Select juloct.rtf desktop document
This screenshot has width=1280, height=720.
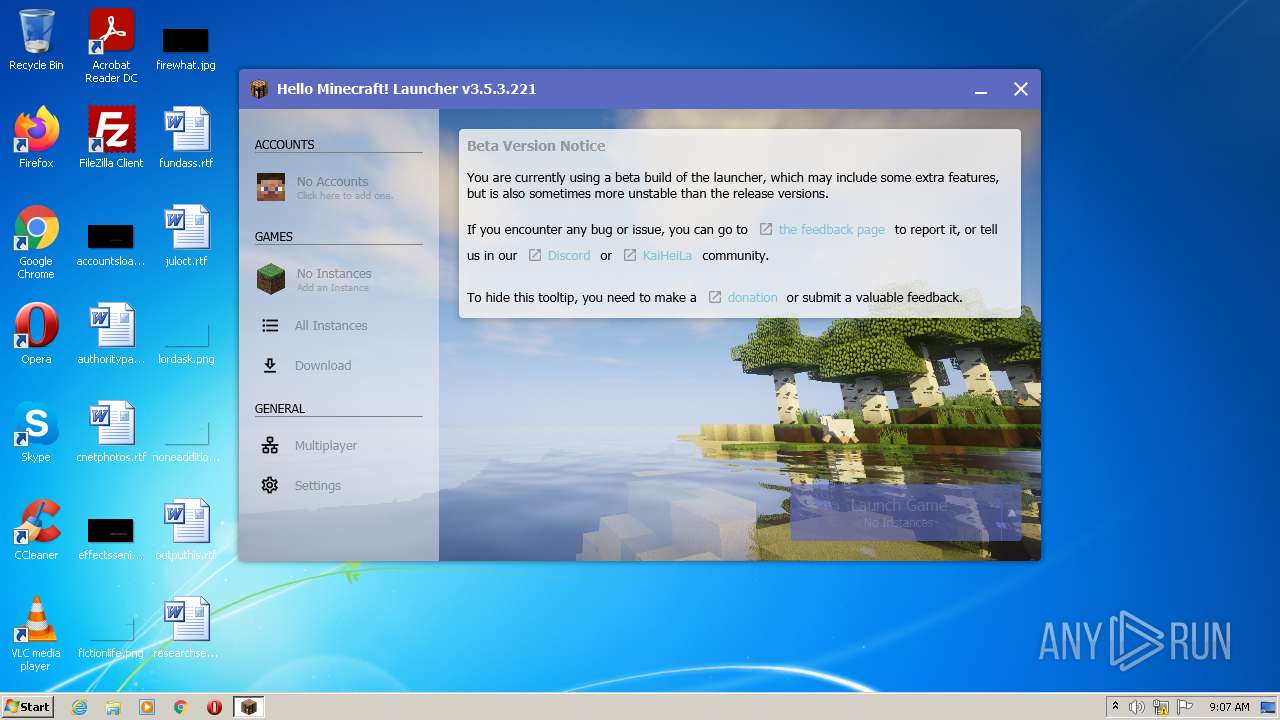coord(186,236)
